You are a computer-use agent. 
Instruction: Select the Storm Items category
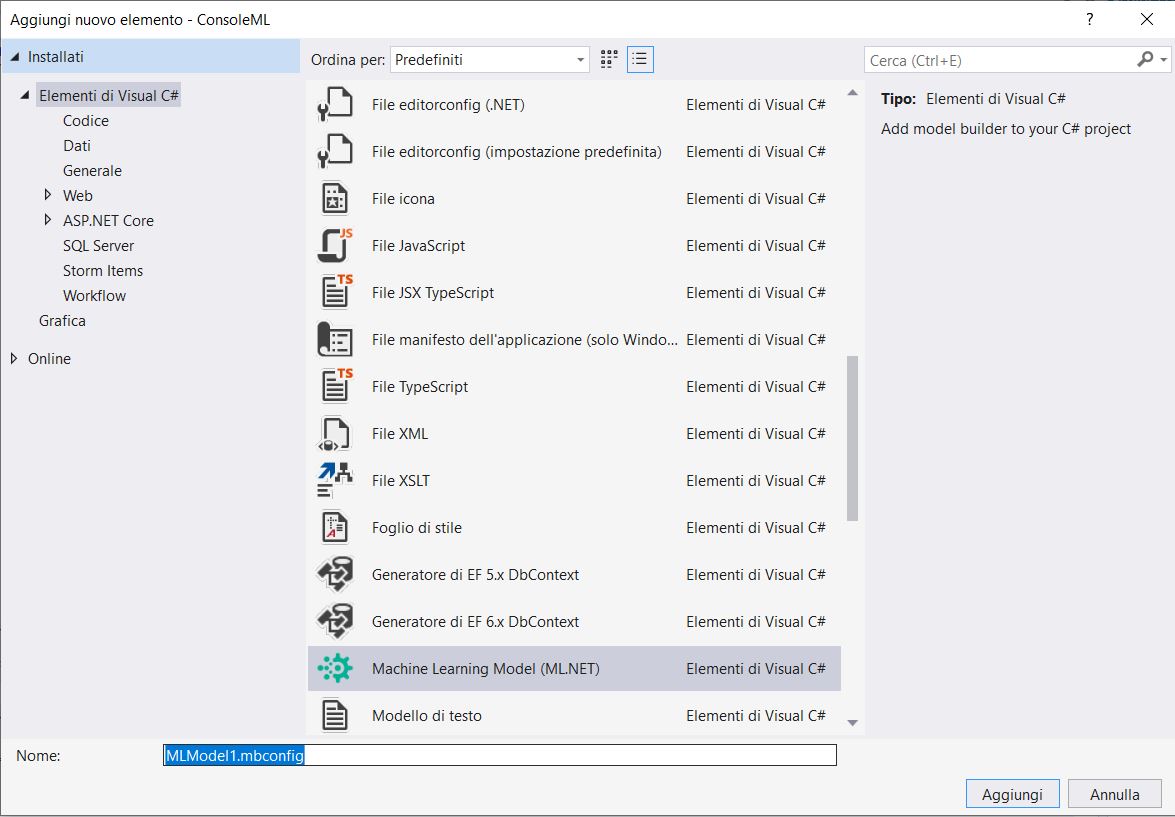[x=103, y=271]
